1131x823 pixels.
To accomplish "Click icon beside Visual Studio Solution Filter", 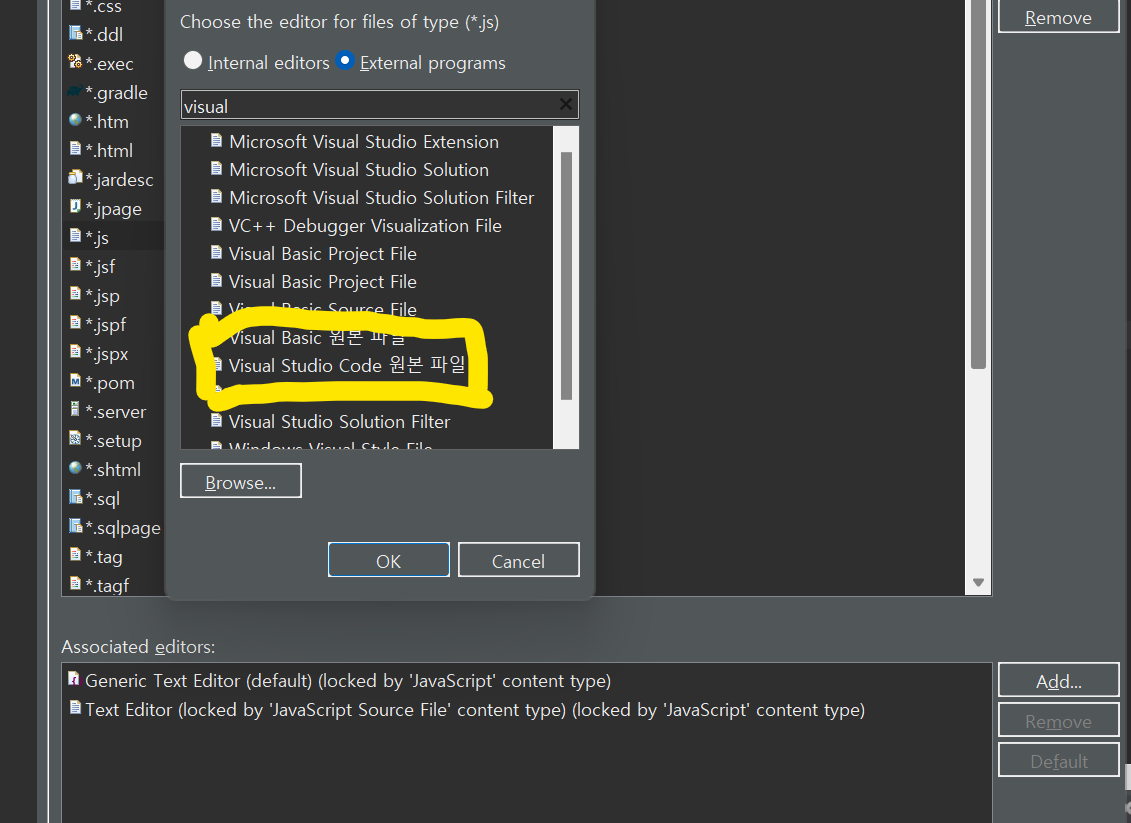I will [216, 421].
